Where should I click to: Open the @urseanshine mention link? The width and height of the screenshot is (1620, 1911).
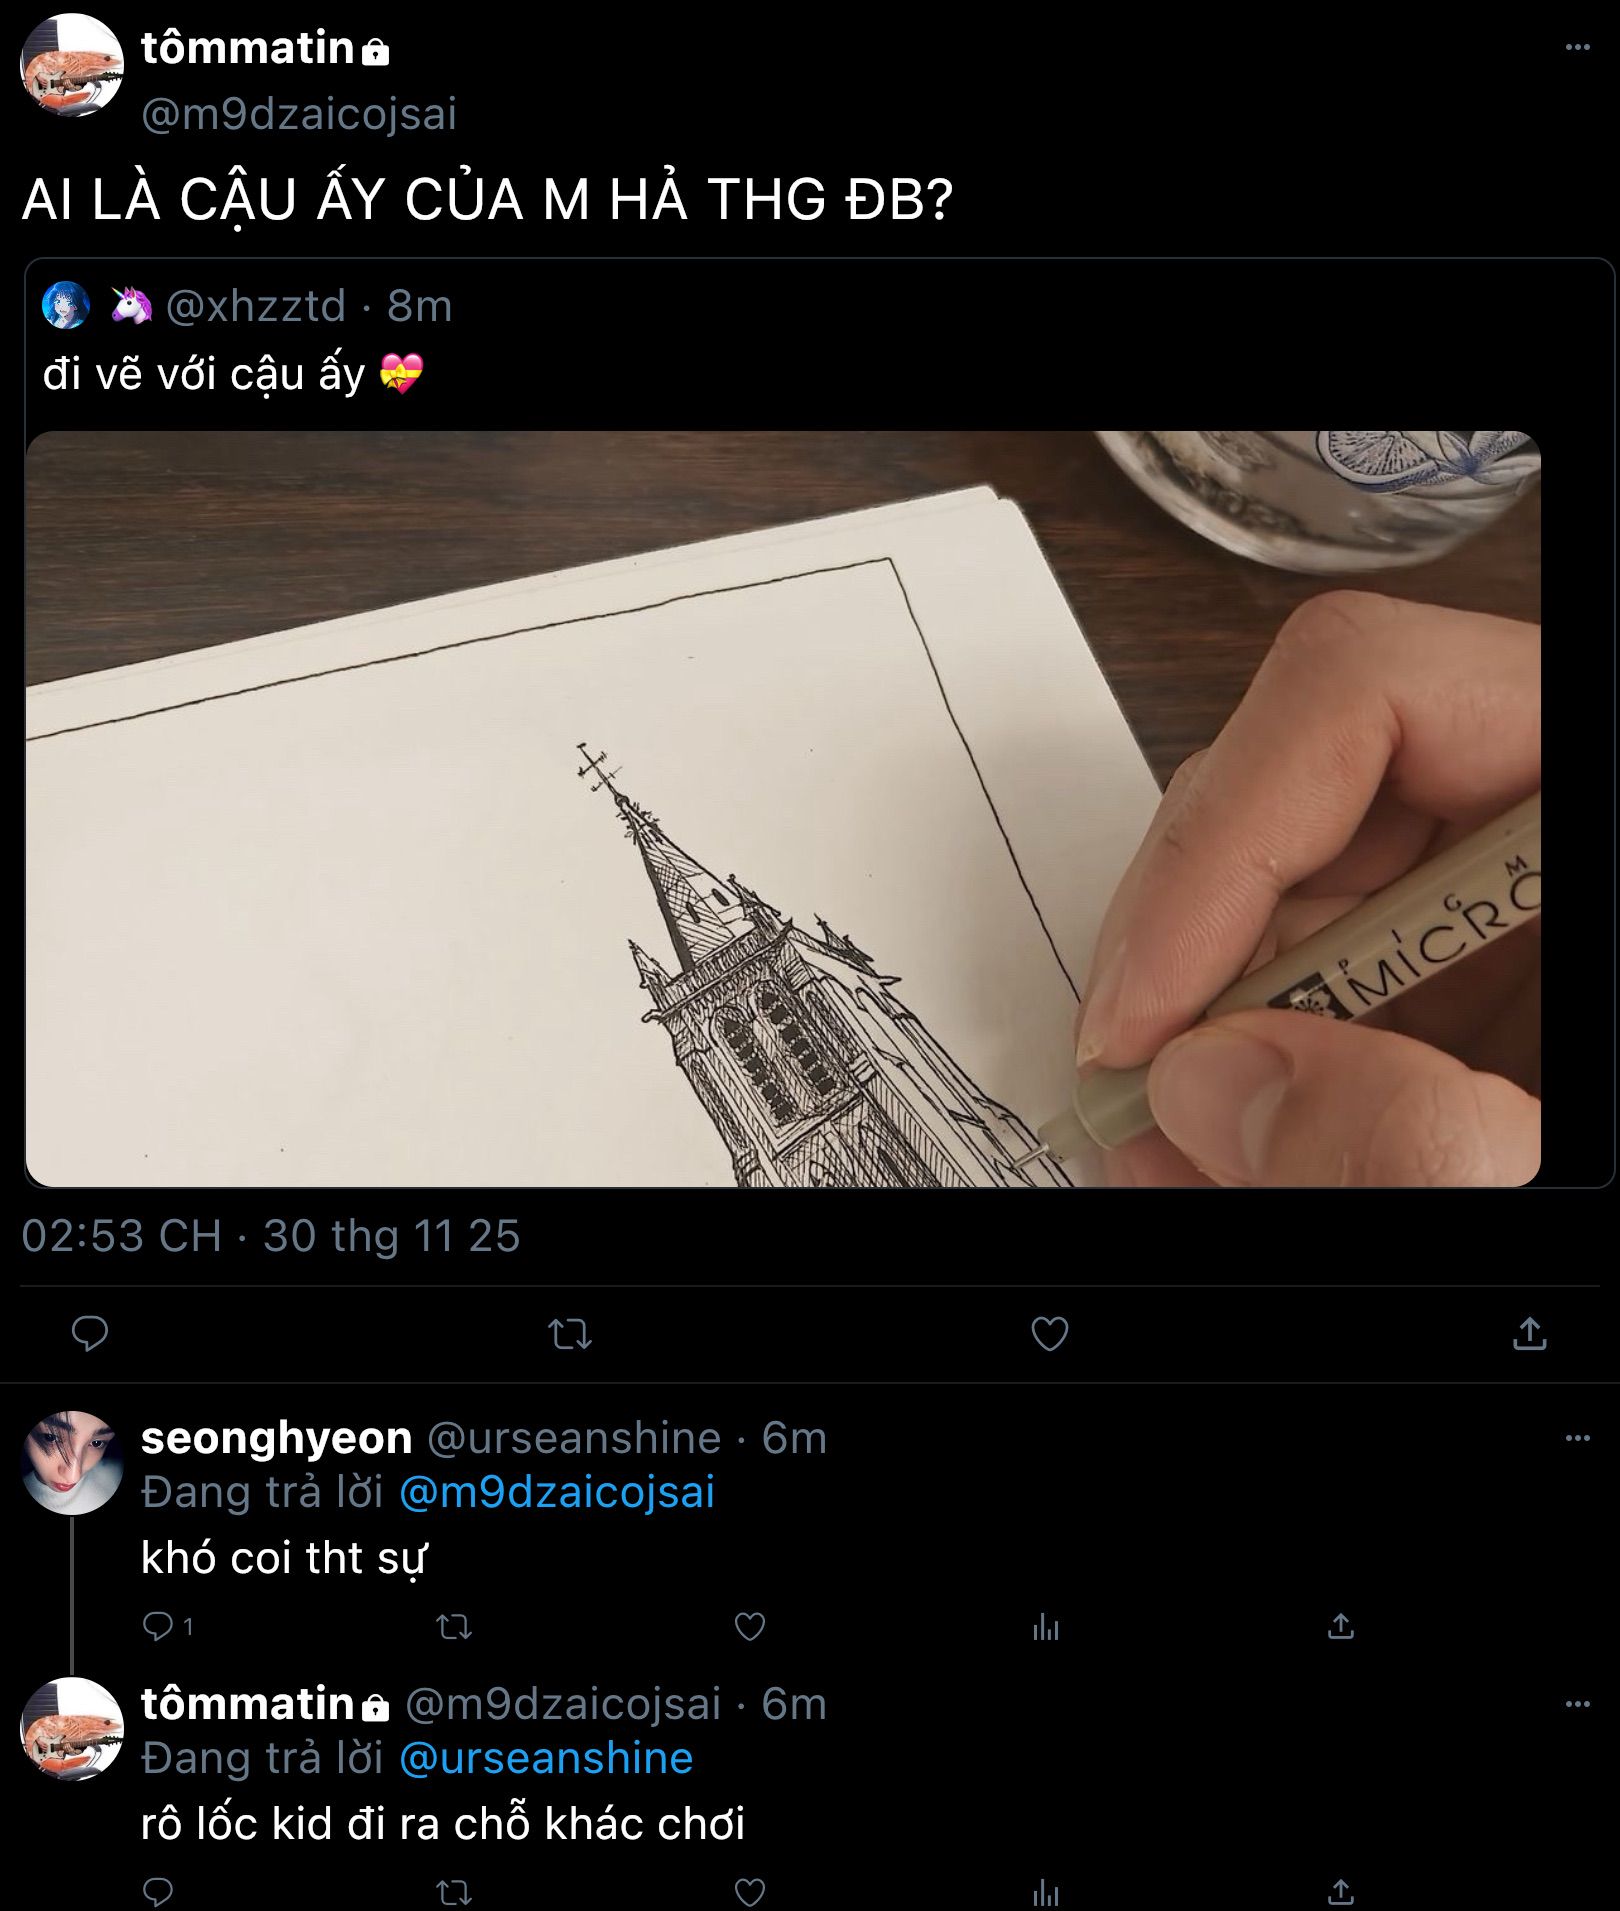click(x=546, y=1758)
